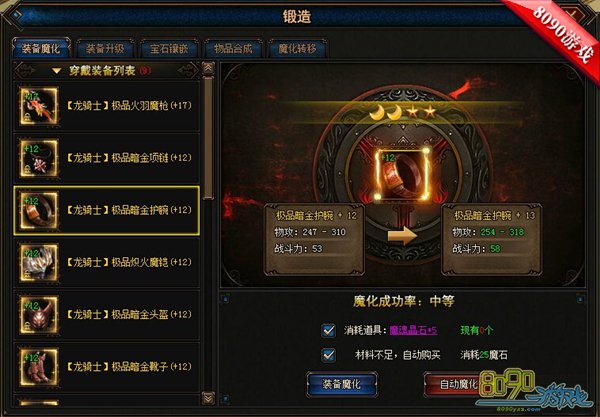Click the 装备魔化 blue button
Screen dimensions: 600x417
click(x=342, y=384)
